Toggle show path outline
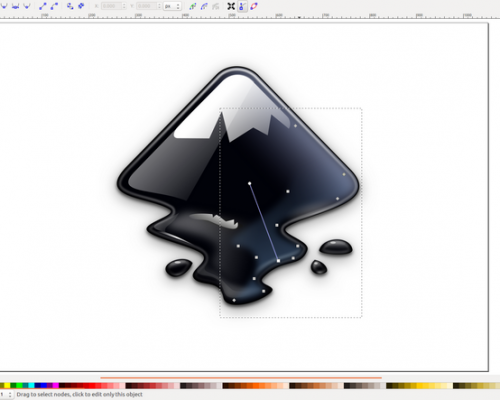 pyautogui.click(x=254, y=6)
